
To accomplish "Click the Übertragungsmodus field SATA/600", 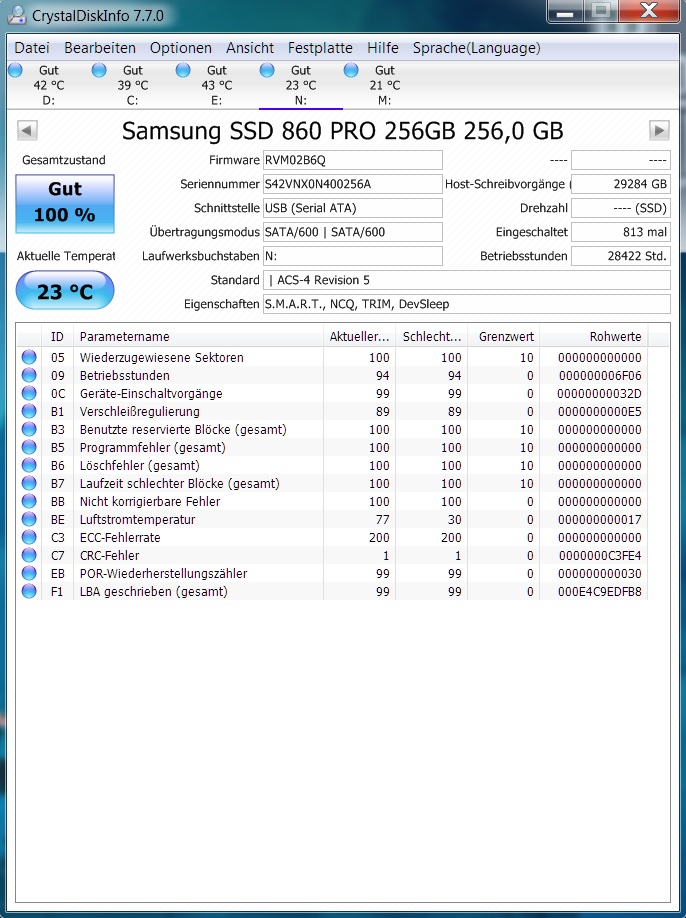I will pos(352,232).
